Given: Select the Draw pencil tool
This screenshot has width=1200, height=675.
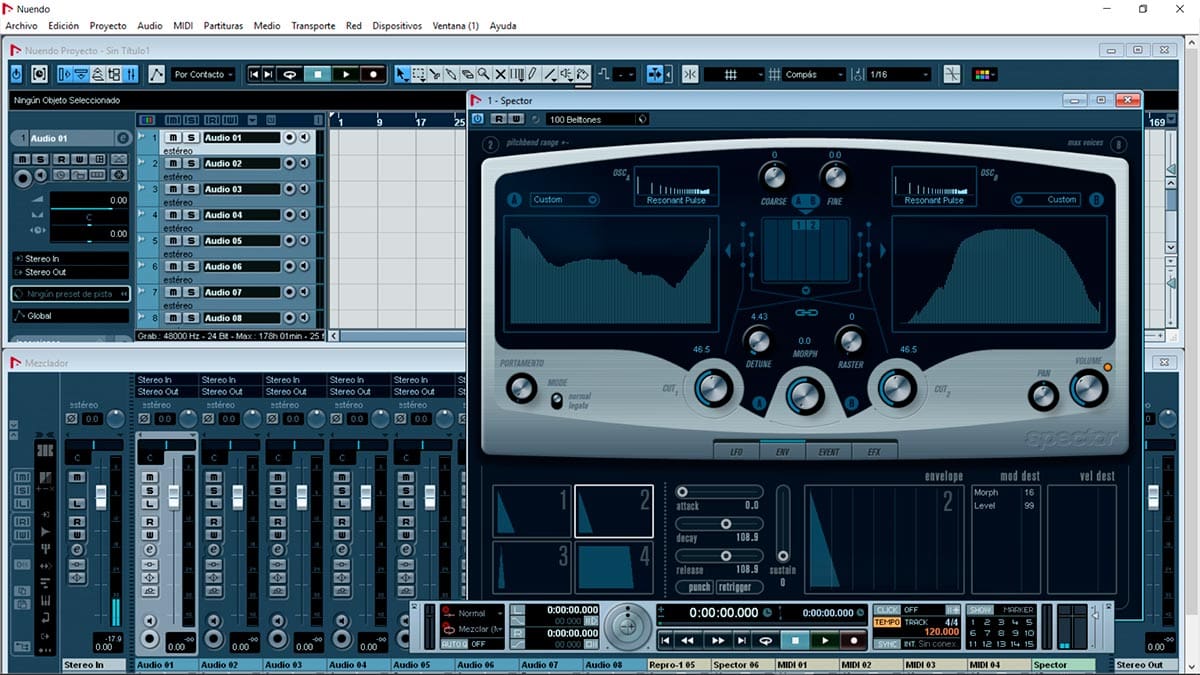Looking at the screenshot, I should pos(532,74).
